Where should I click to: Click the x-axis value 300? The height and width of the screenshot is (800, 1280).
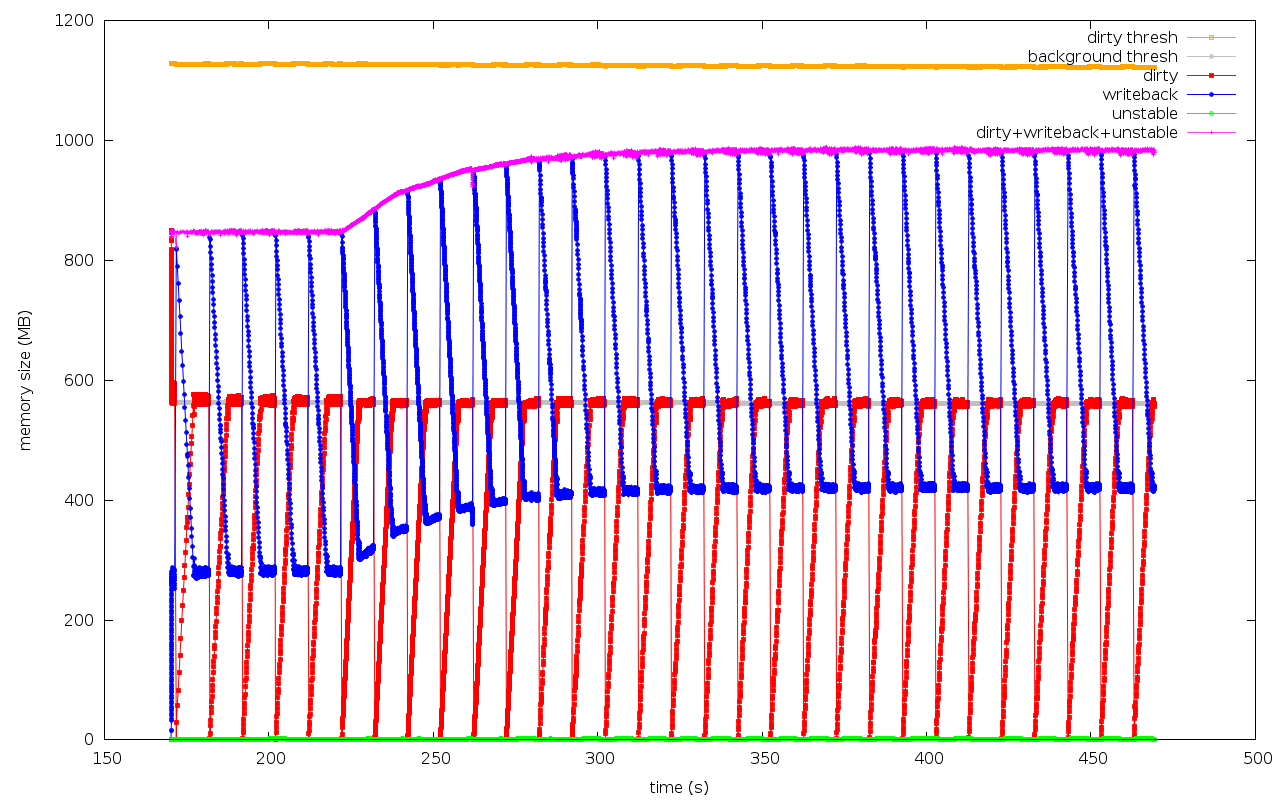(599, 759)
